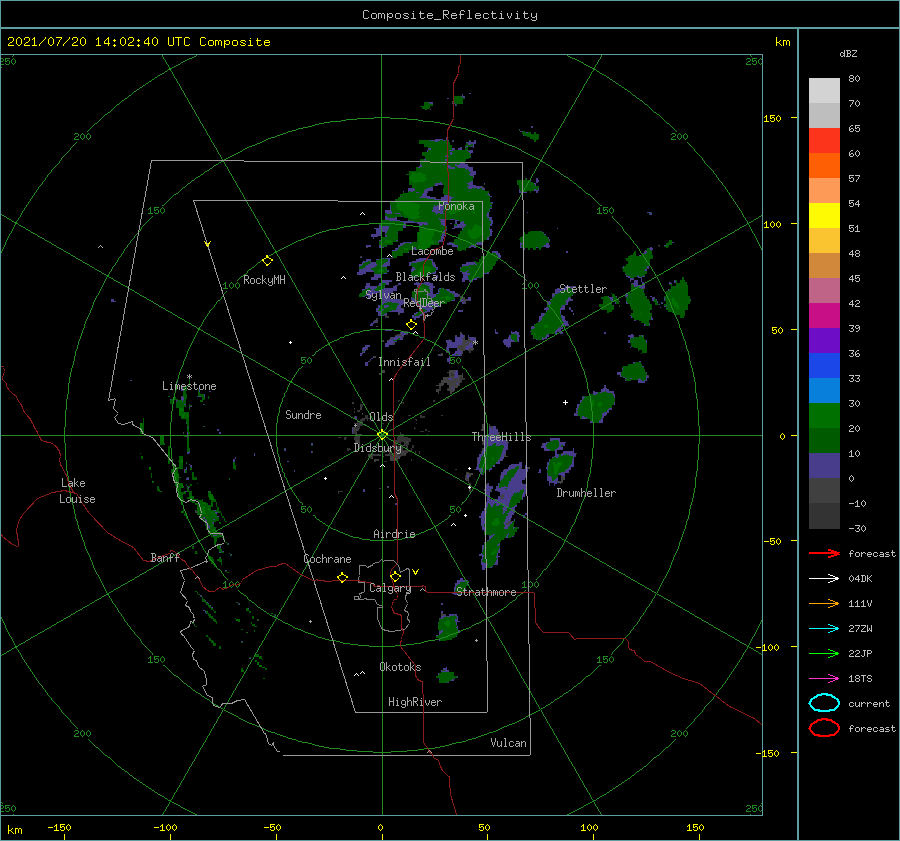Click the cyan current ellipse icon
The width and height of the screenshot is (900, 841).
point(824,703)
